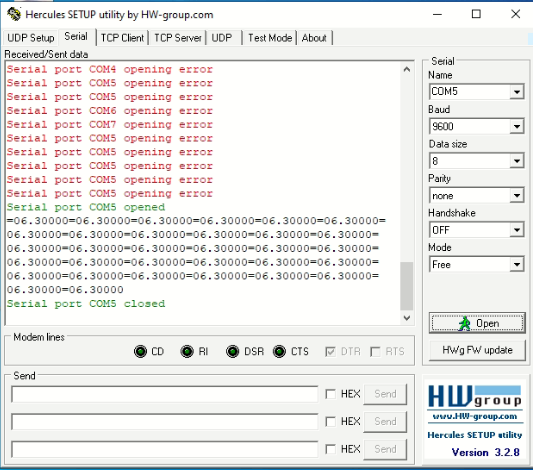Open the Baud rate dropdown showing 9600
This screenshot has width=533, height=470.
[x=517, y=126]
